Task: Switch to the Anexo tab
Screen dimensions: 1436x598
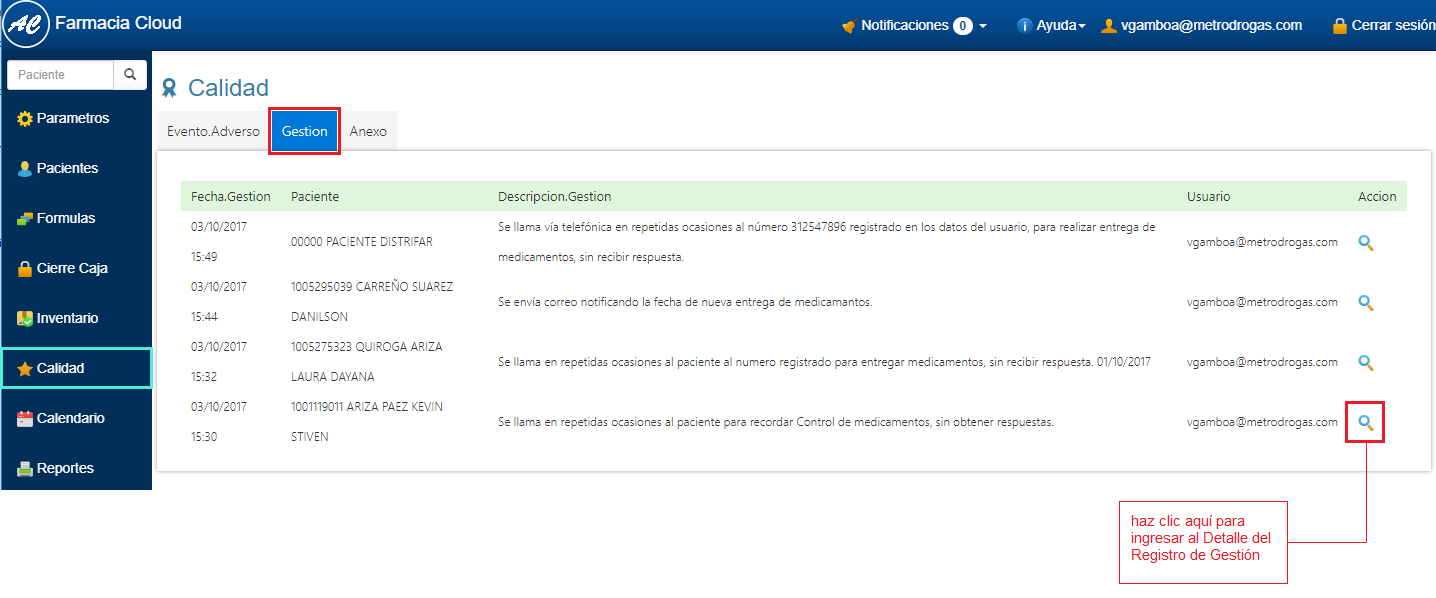Action: (368, 131)
